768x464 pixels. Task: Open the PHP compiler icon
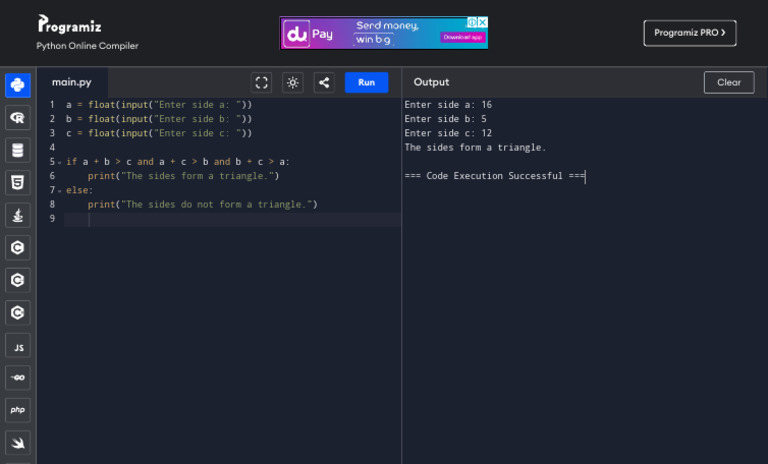18,410
